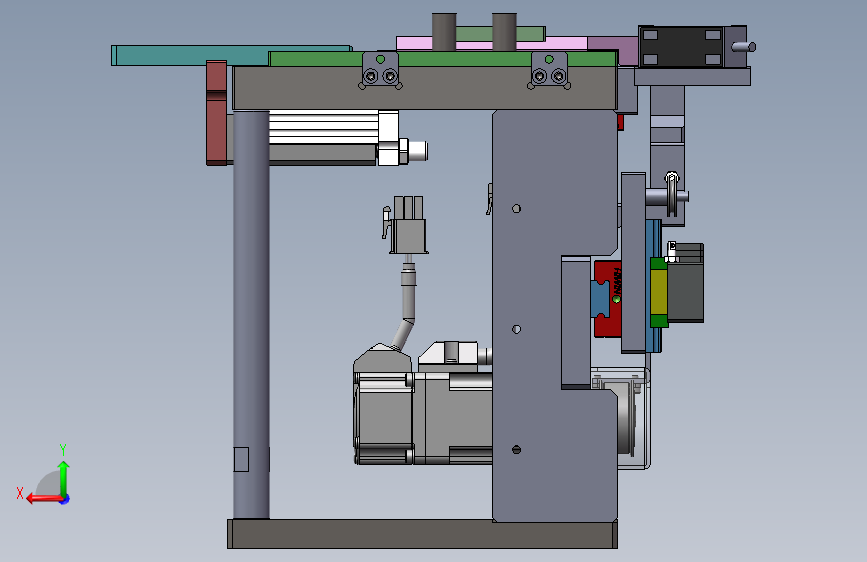Select the right dark cylinder on top
The width and height of the screenshot is (867, 562).
coord(504,32)
